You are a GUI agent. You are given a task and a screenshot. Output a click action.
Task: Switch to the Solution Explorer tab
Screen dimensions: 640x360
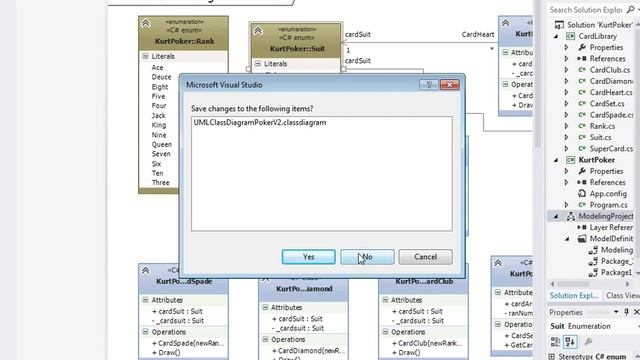[573, 296]
